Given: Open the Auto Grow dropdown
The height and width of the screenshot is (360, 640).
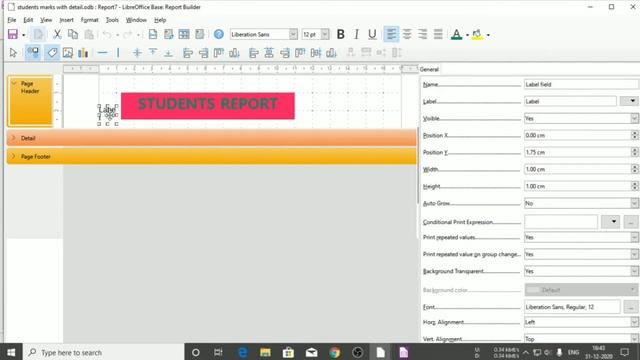Looking at the screenshot, I should pyautogui.click(x=634, y=203).
